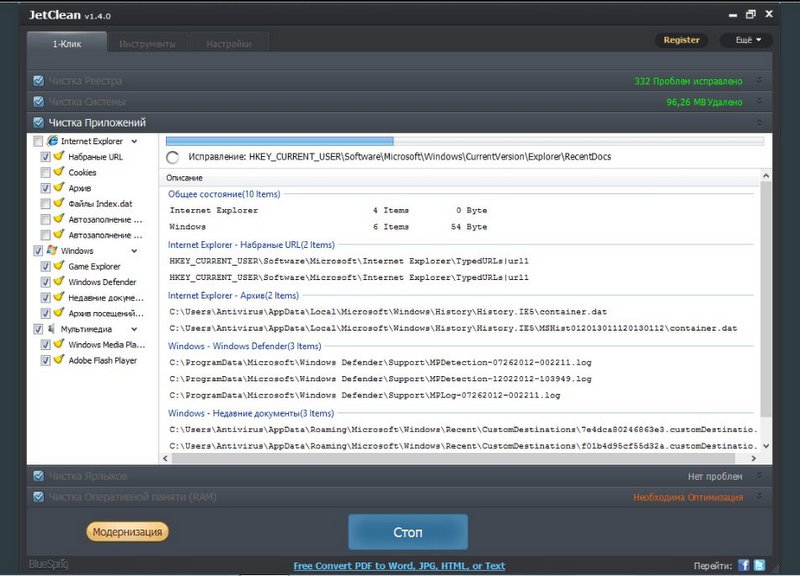This screenshot has height=576, width=800.
Task: Click the Register button
Action: tap(681, 40)
